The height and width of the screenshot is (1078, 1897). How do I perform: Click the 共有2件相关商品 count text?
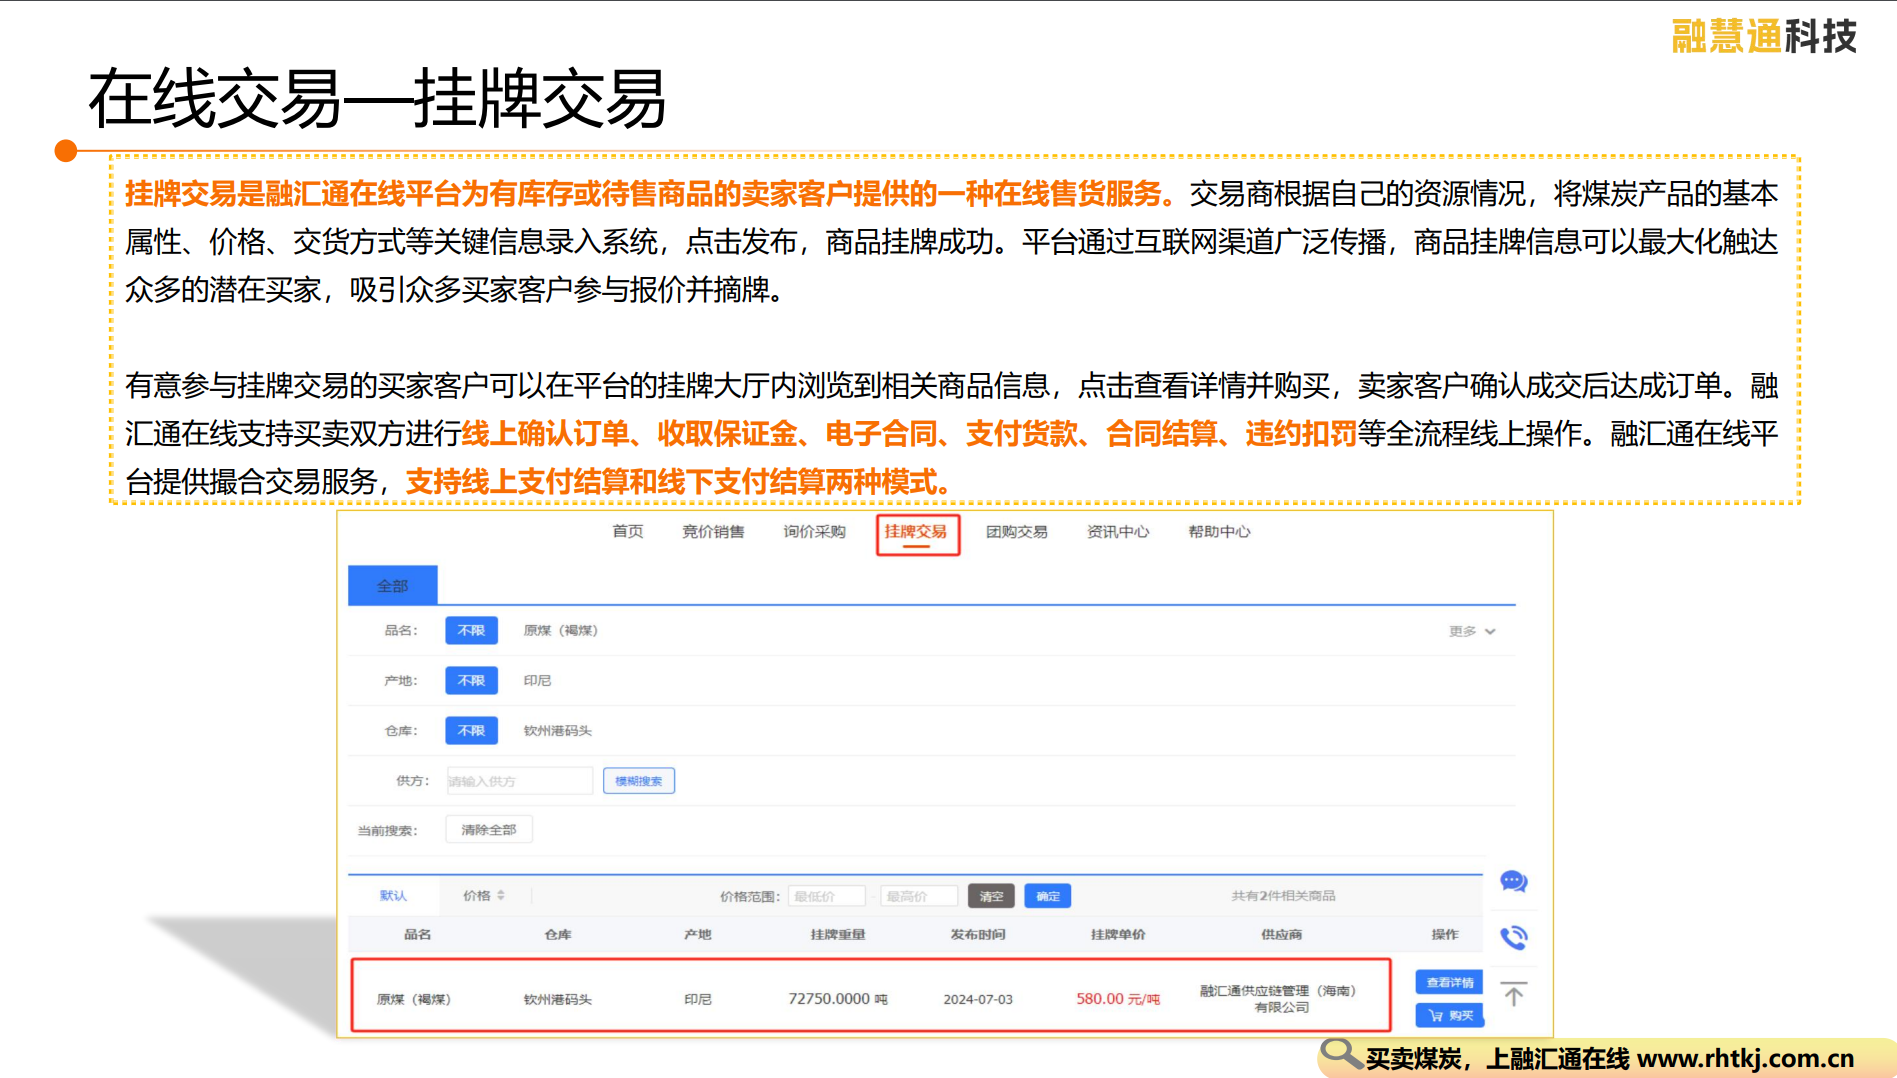pyautogui.click(x=1283, y=895)
